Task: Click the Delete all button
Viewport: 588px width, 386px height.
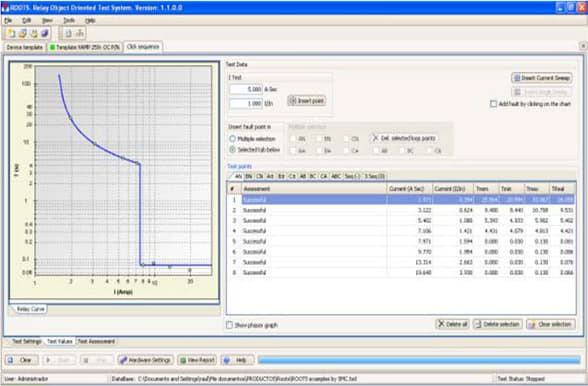Action: (x=453, y=324)
